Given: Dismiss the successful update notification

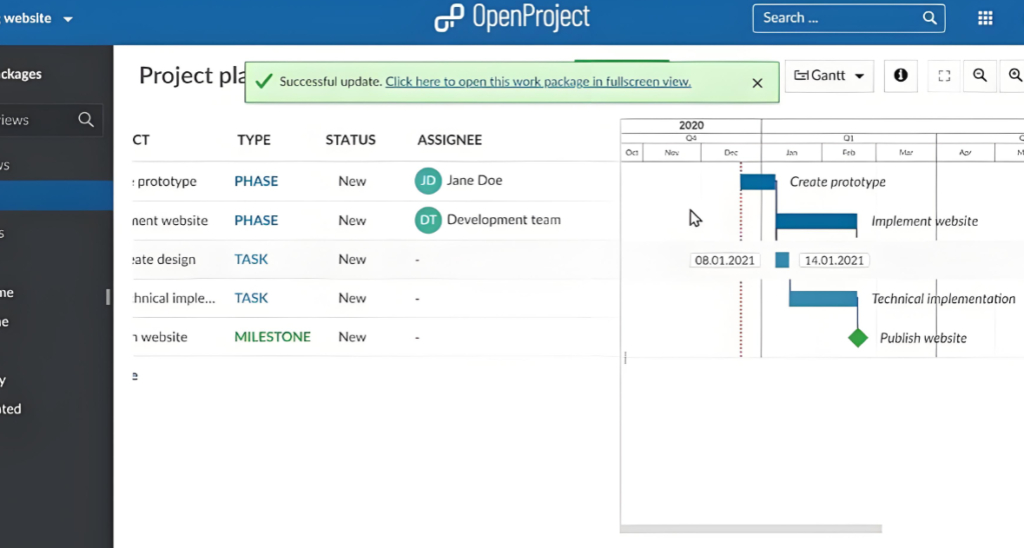Looking at the screenshot, I should click(758, 83).
